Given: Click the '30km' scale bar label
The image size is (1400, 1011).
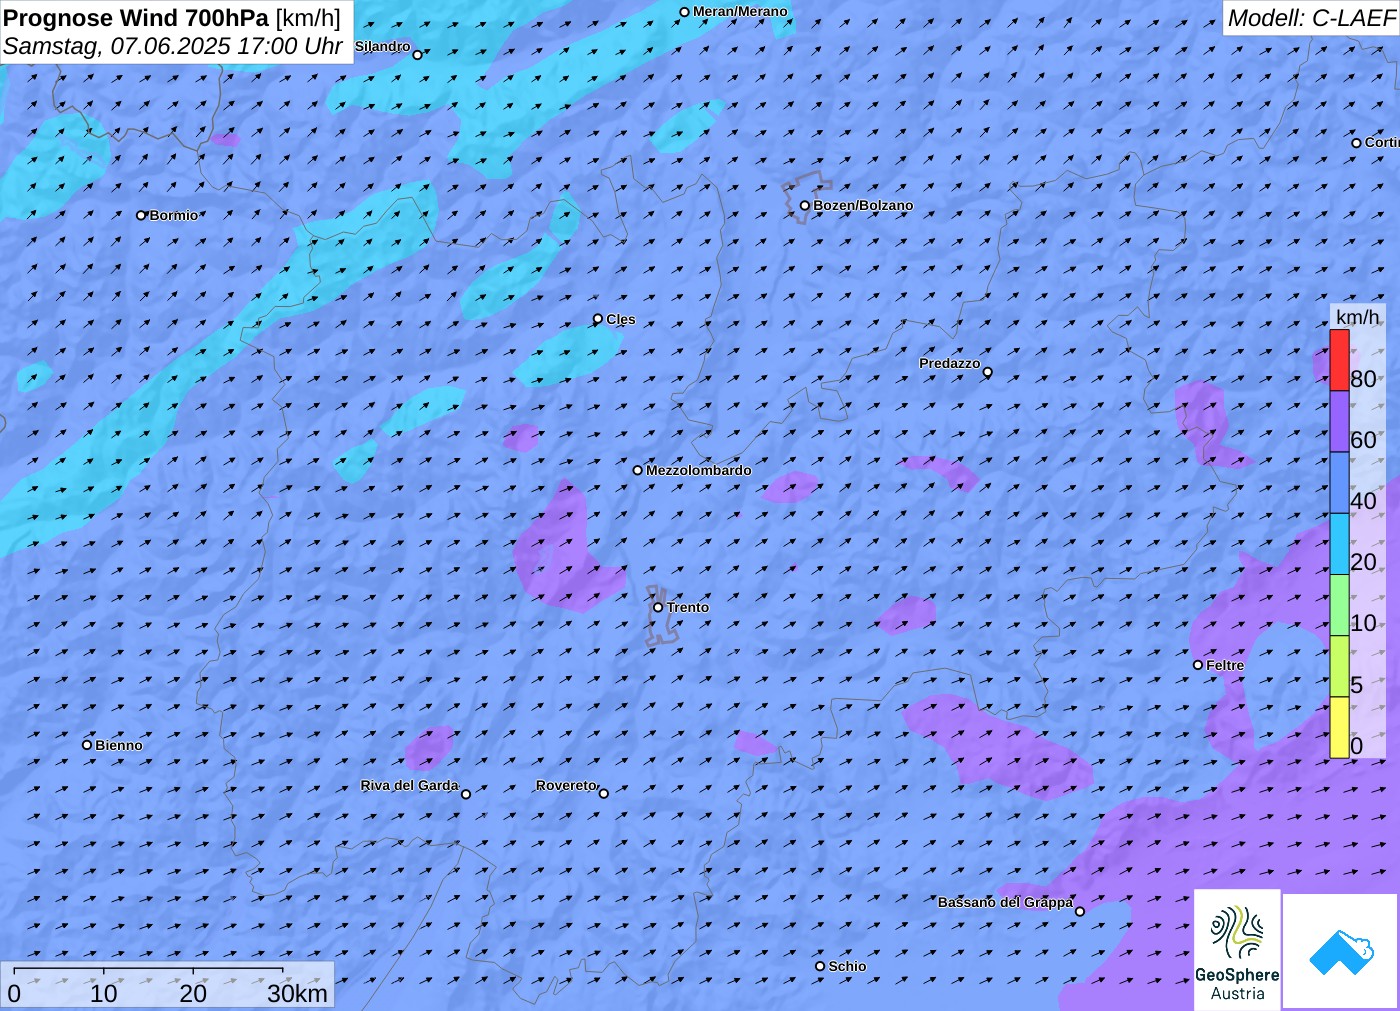Looking at the screenshot, I should pos(297,993).
